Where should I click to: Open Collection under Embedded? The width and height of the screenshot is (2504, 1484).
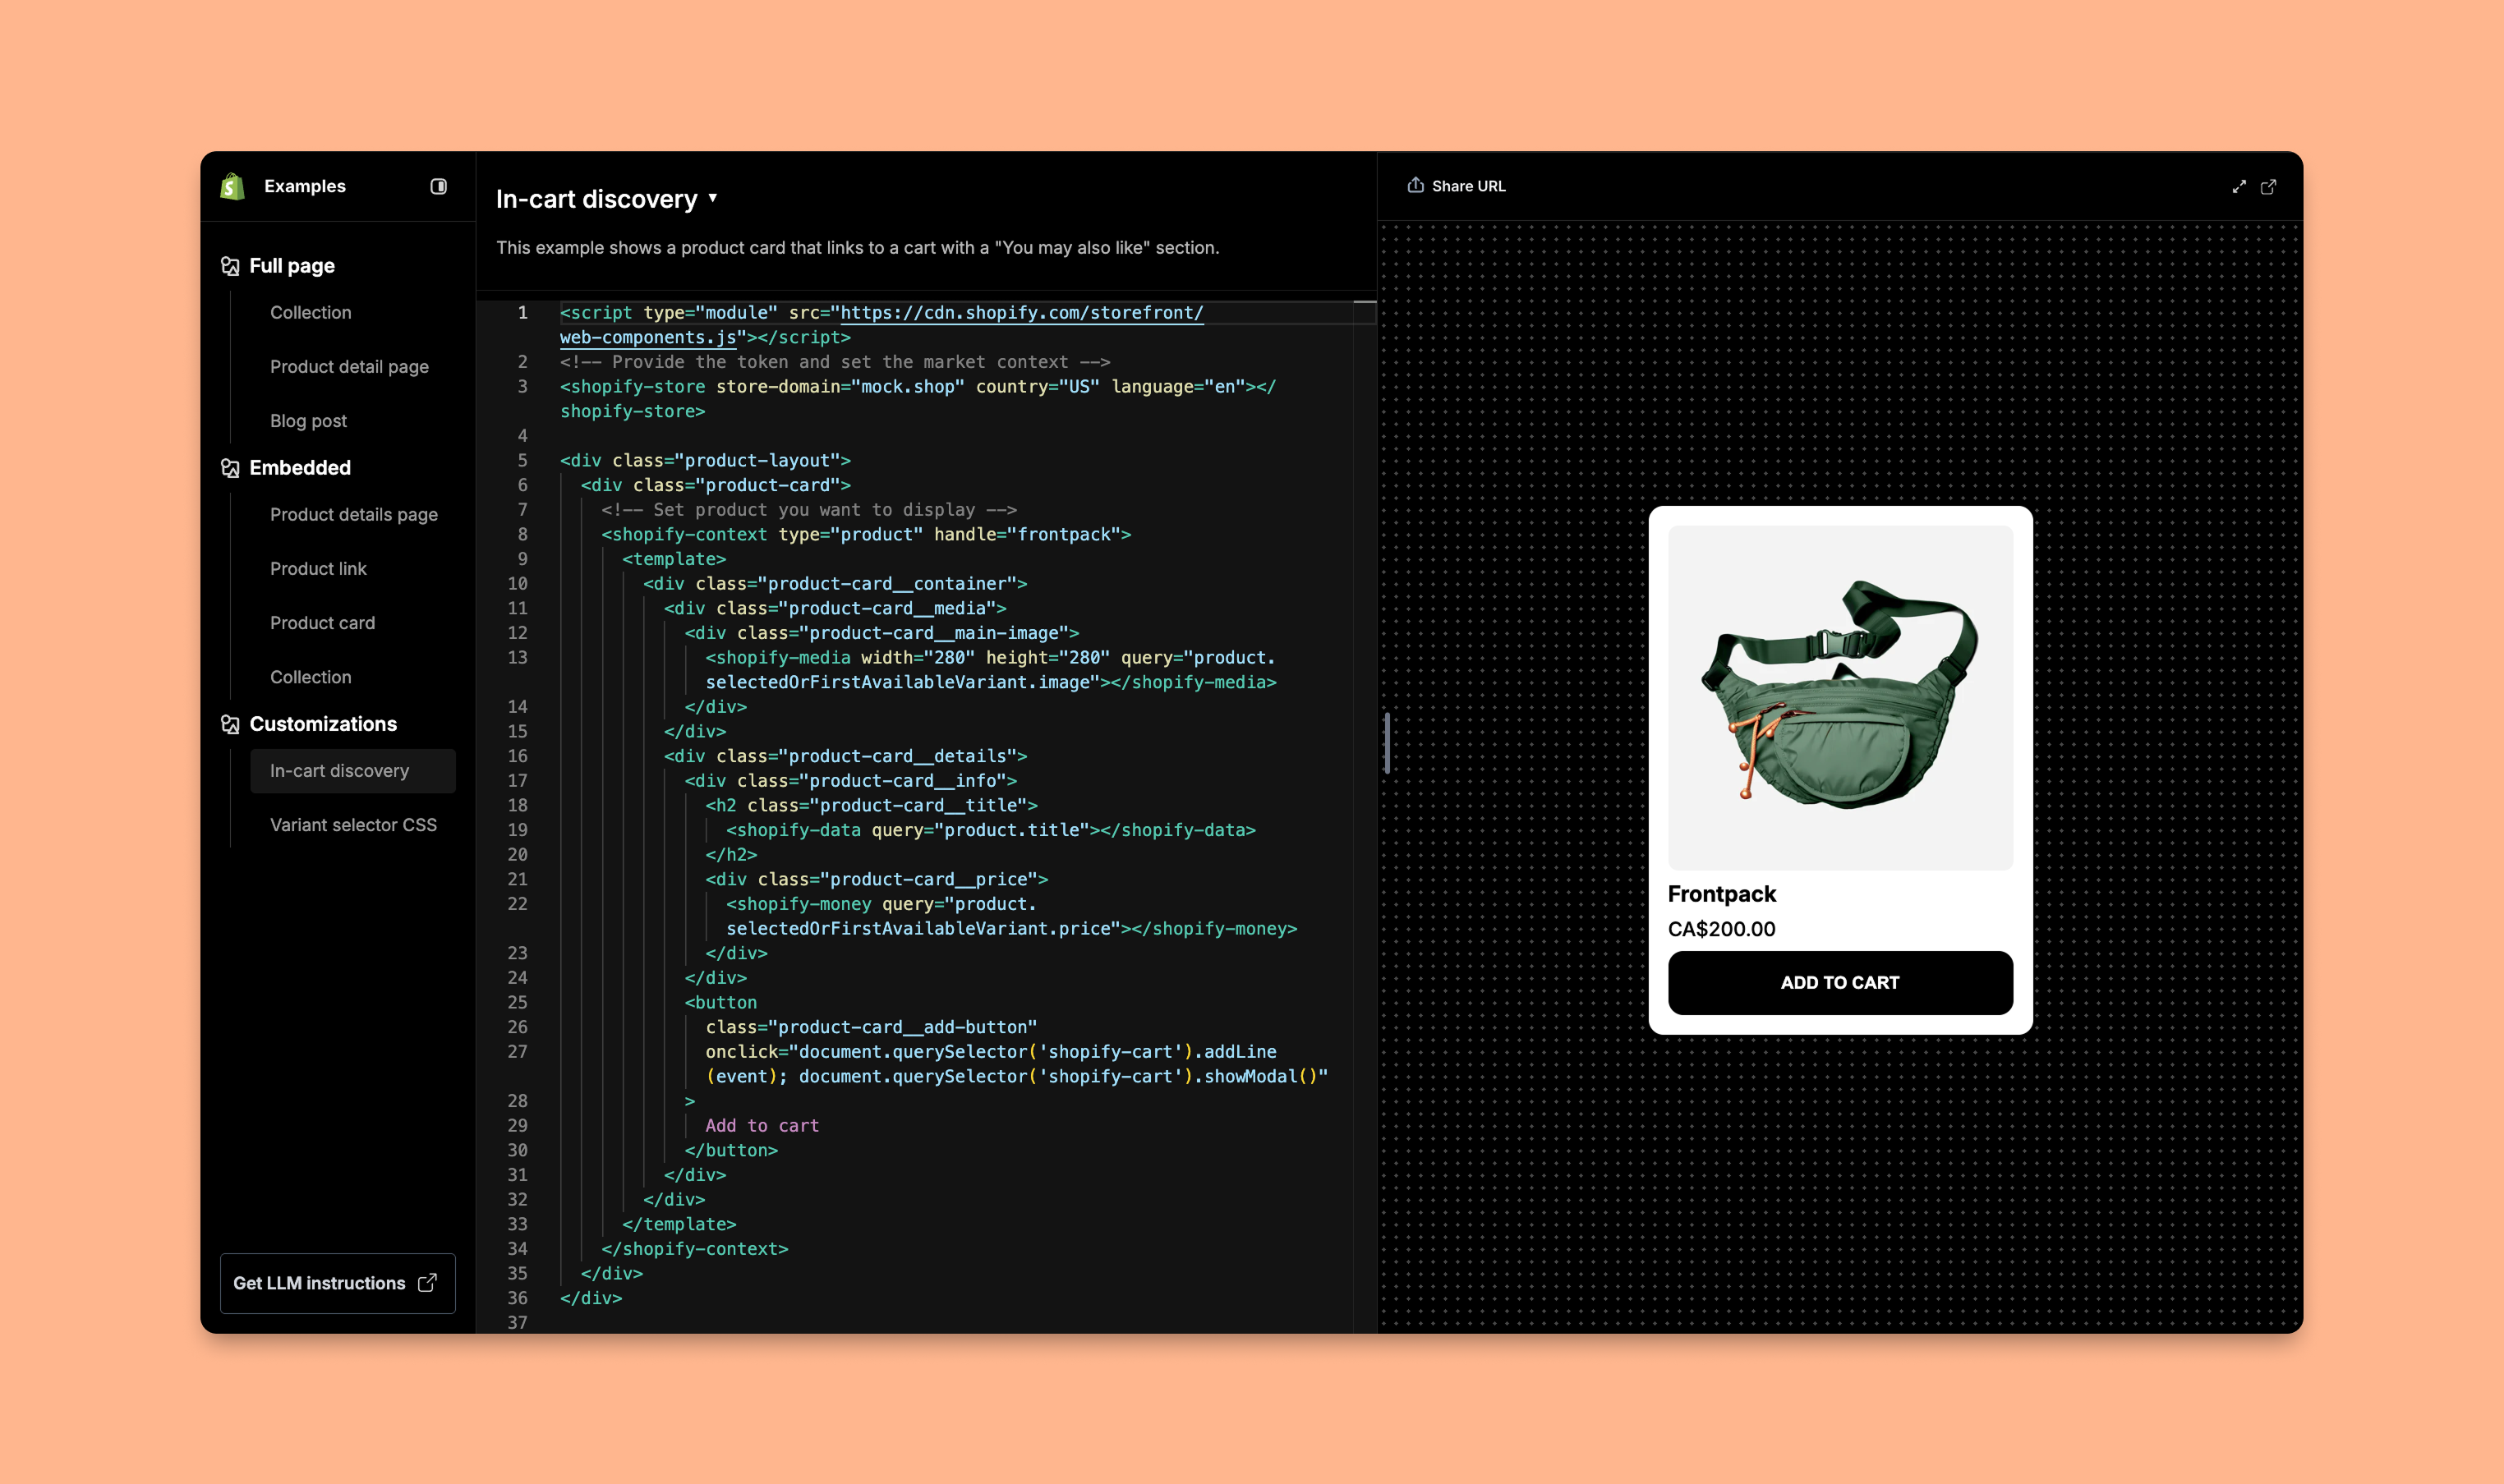(311, 677)
